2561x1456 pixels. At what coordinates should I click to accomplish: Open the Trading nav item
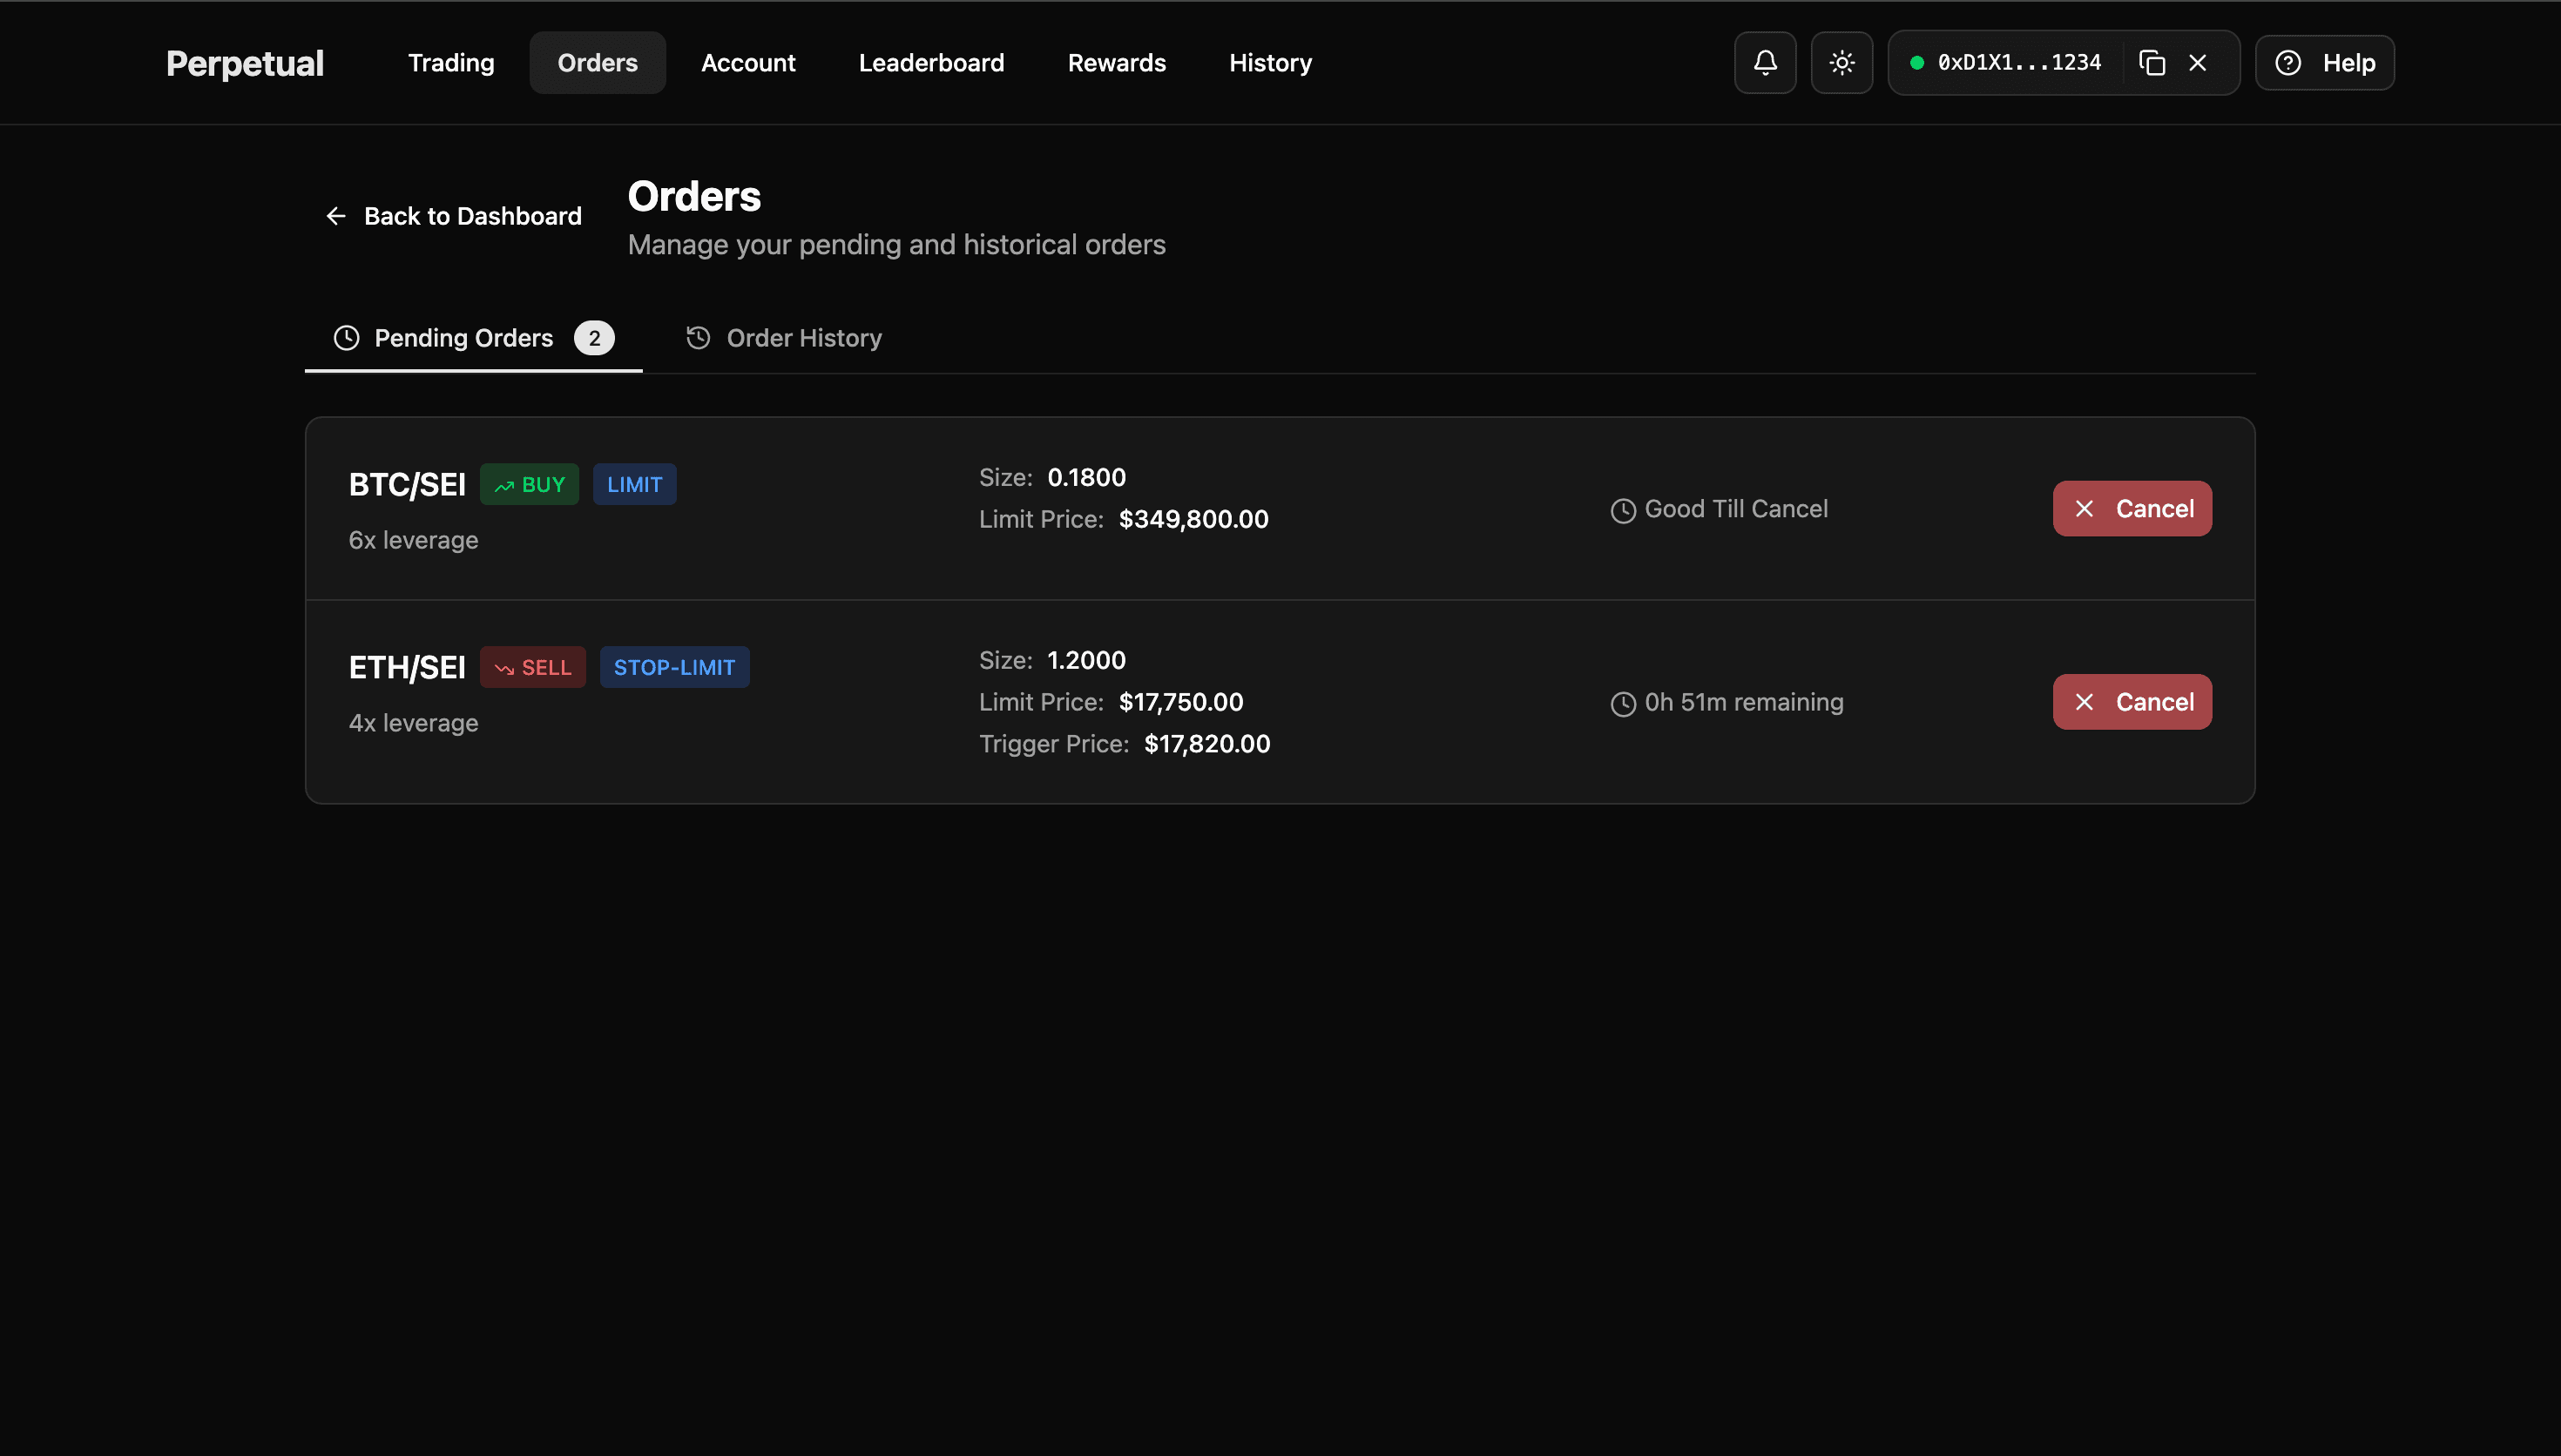pyautogui.click(x=451, y=63)
